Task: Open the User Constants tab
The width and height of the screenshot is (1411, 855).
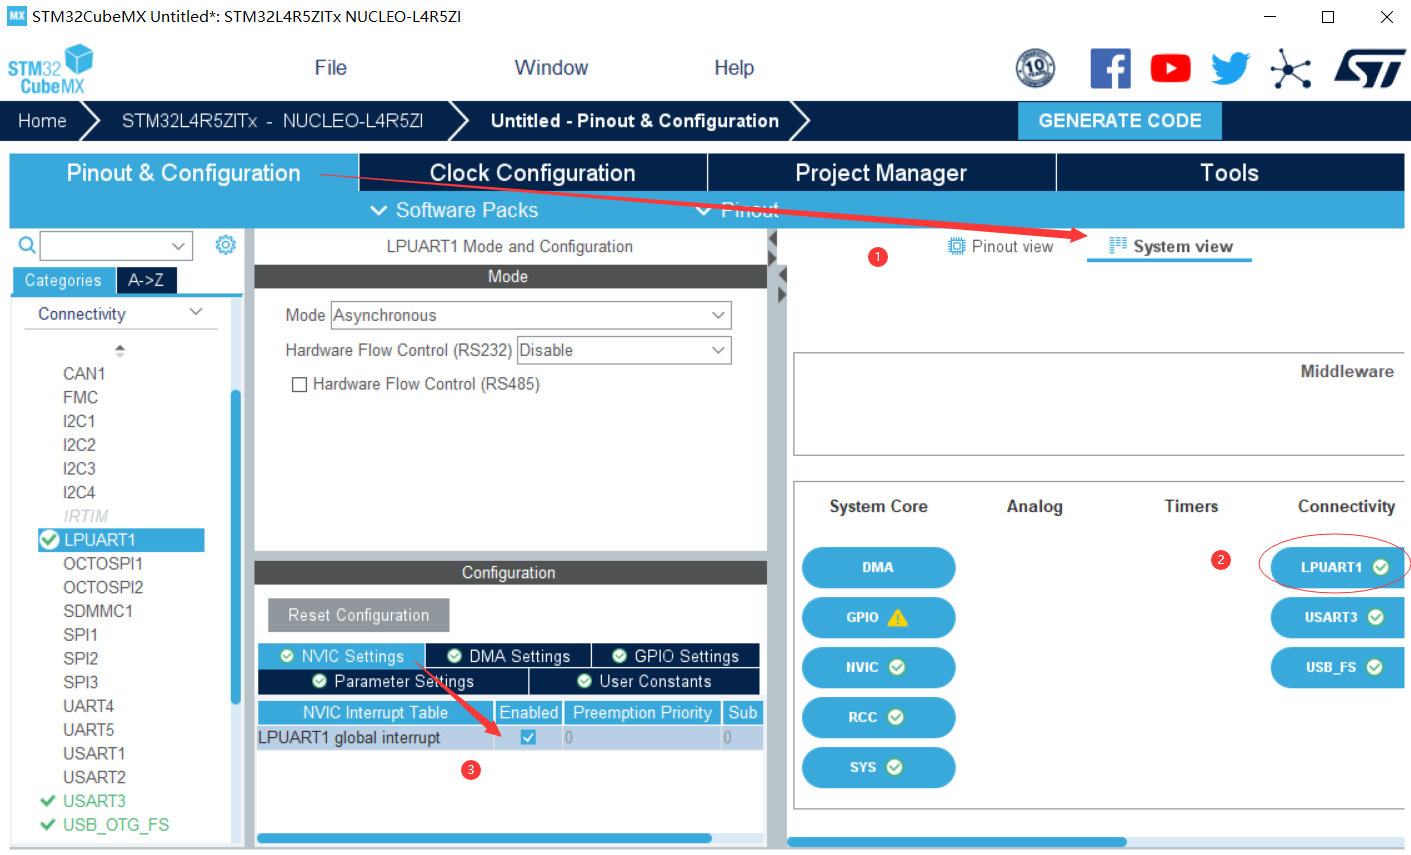Action: click(x=645, y=681)
